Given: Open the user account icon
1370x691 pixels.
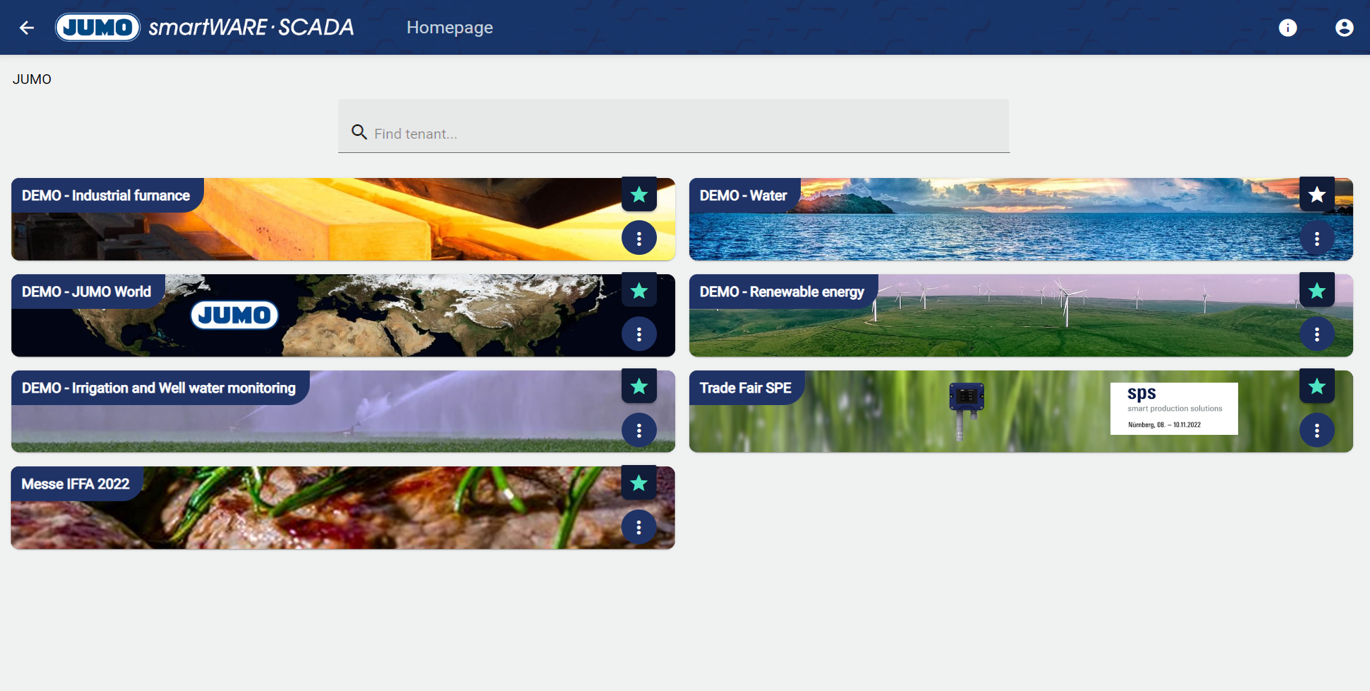Looking at the screenshot, I should [1344, 28].
